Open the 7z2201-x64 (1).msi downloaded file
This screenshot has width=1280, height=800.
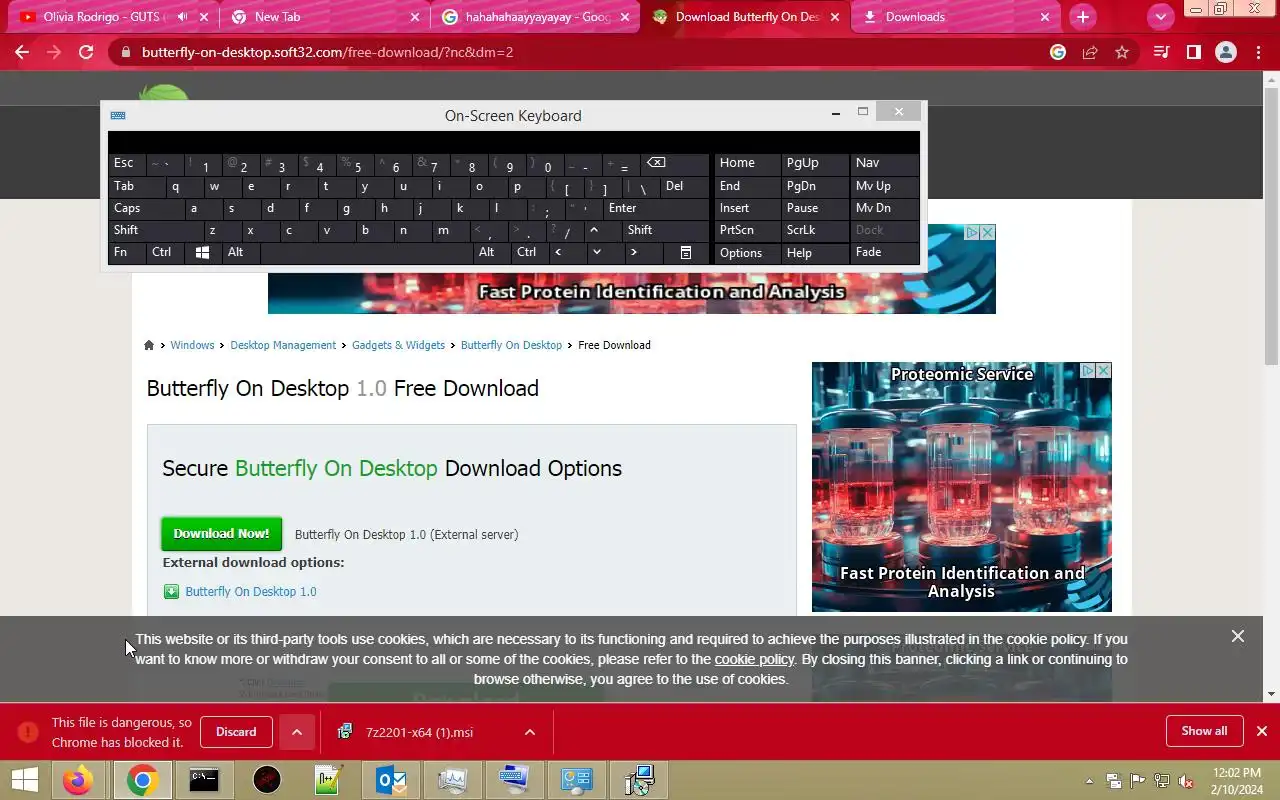pyautogui.click(x=420, y=732)
